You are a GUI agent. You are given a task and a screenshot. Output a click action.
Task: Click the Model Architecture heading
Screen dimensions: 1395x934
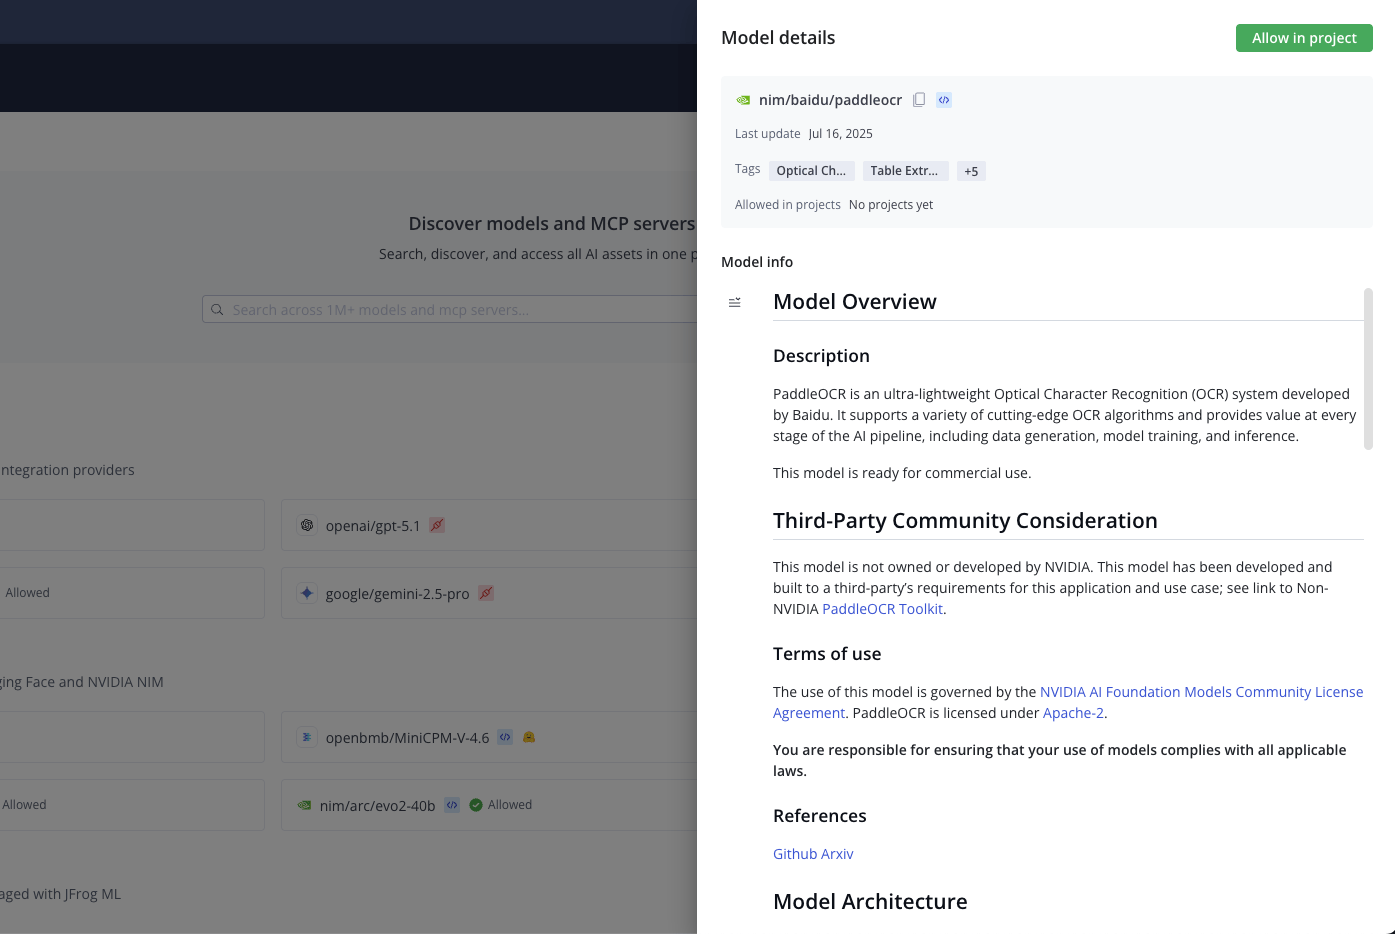[x=870, y=902]
